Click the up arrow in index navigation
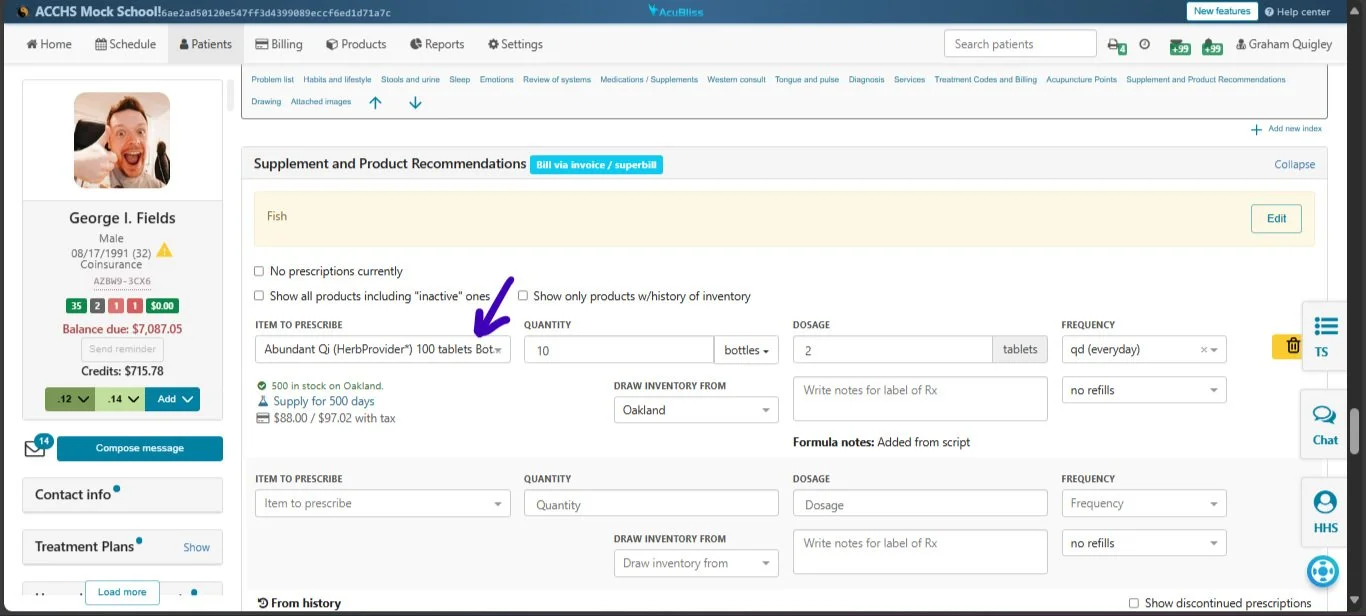The width and height of the screenshot is (1366, 616). [x=376, y=102]
